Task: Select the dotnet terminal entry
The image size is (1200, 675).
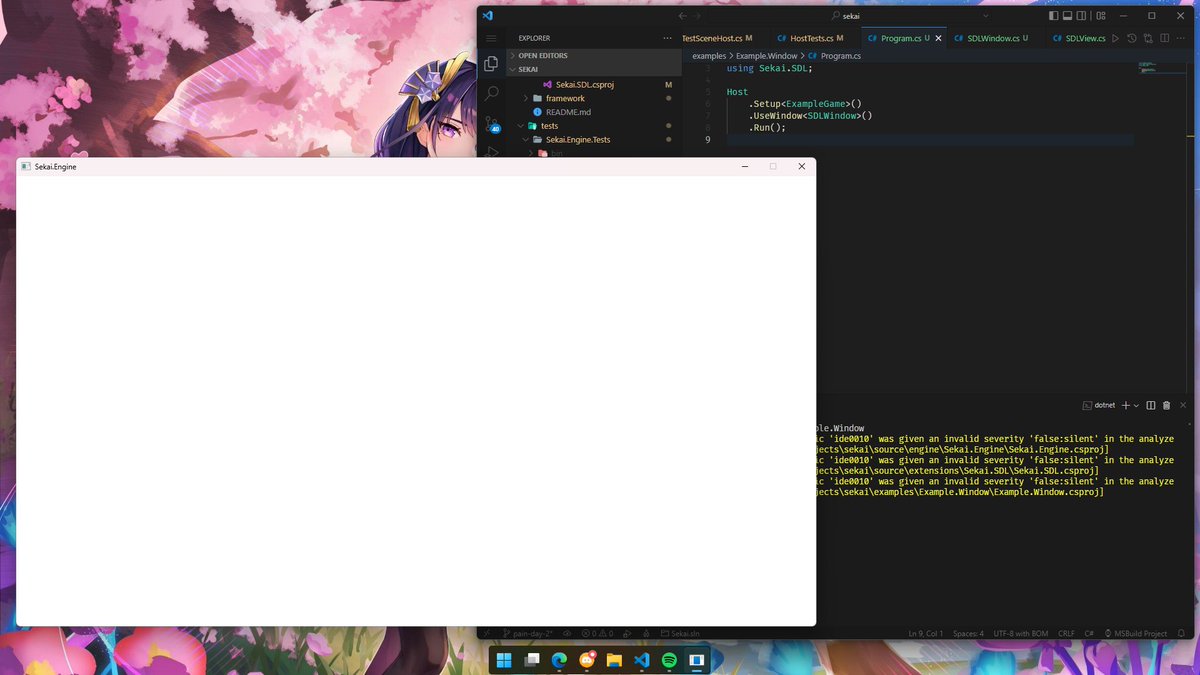Action: pyautogui.click(x=1099, y=405)
